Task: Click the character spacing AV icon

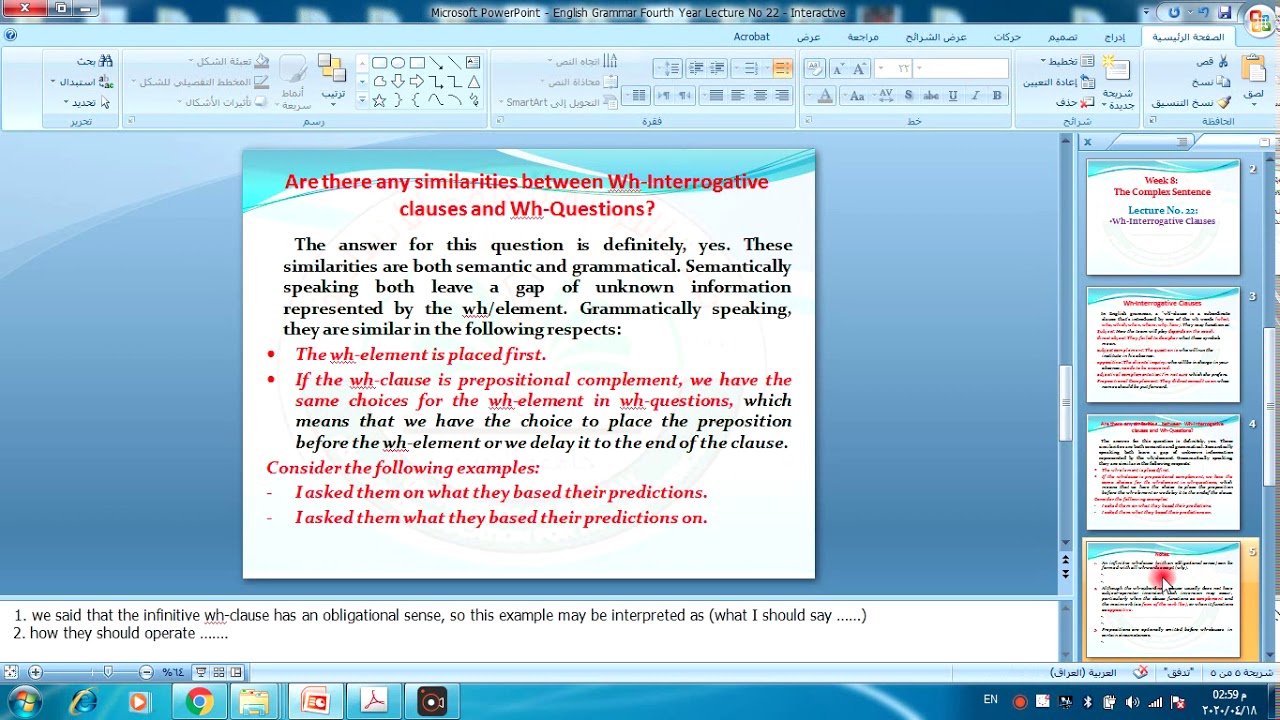Action: point(884,96)
